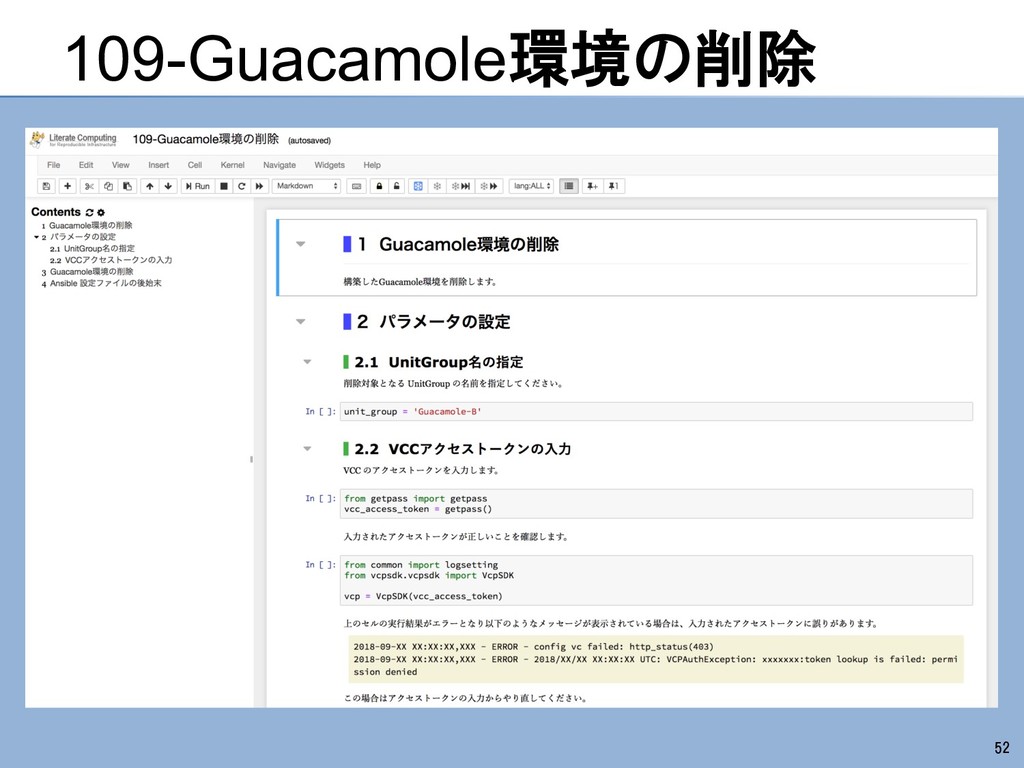The image size is (1024, 768).
Task: Click the sidebar resize handle
Action: coord(251,459)
